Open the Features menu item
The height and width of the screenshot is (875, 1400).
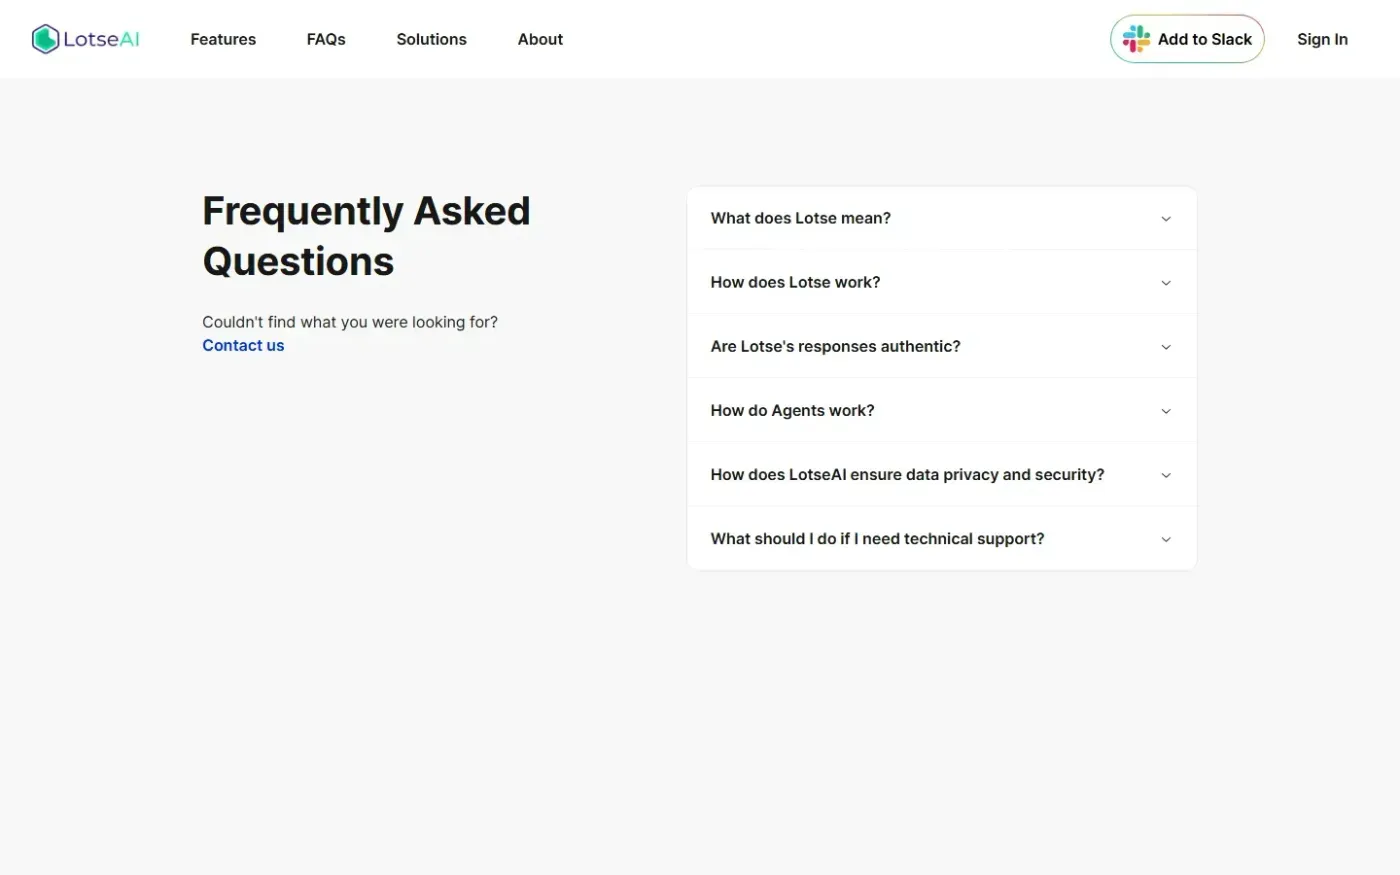223,39
